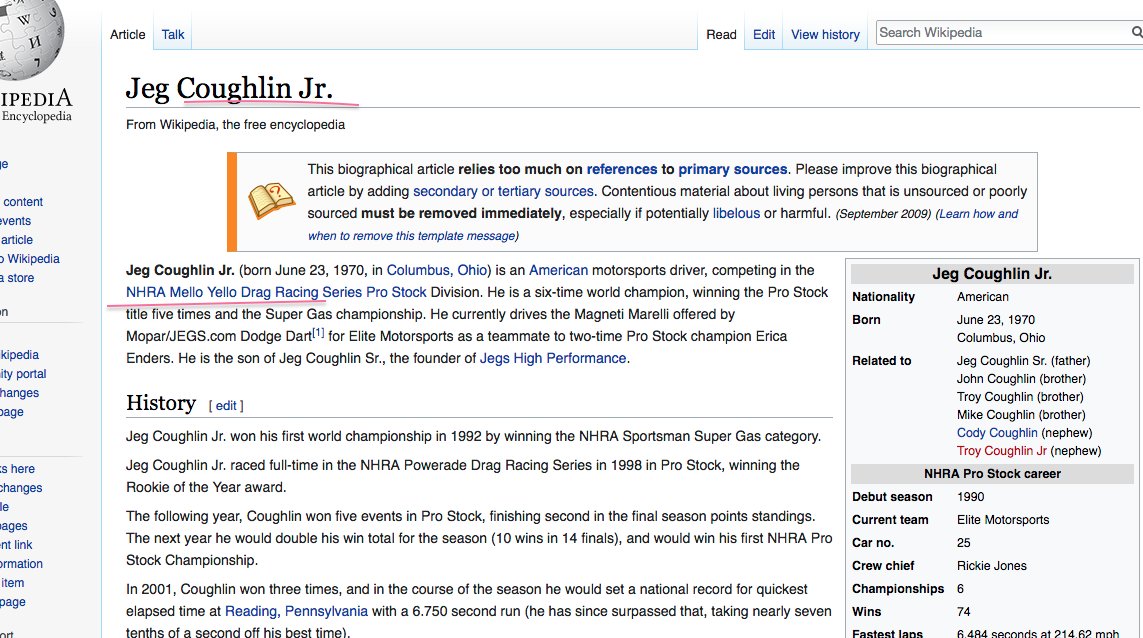Click the 'content' sidebar link
1143x638 pixels.
(23, 202)
